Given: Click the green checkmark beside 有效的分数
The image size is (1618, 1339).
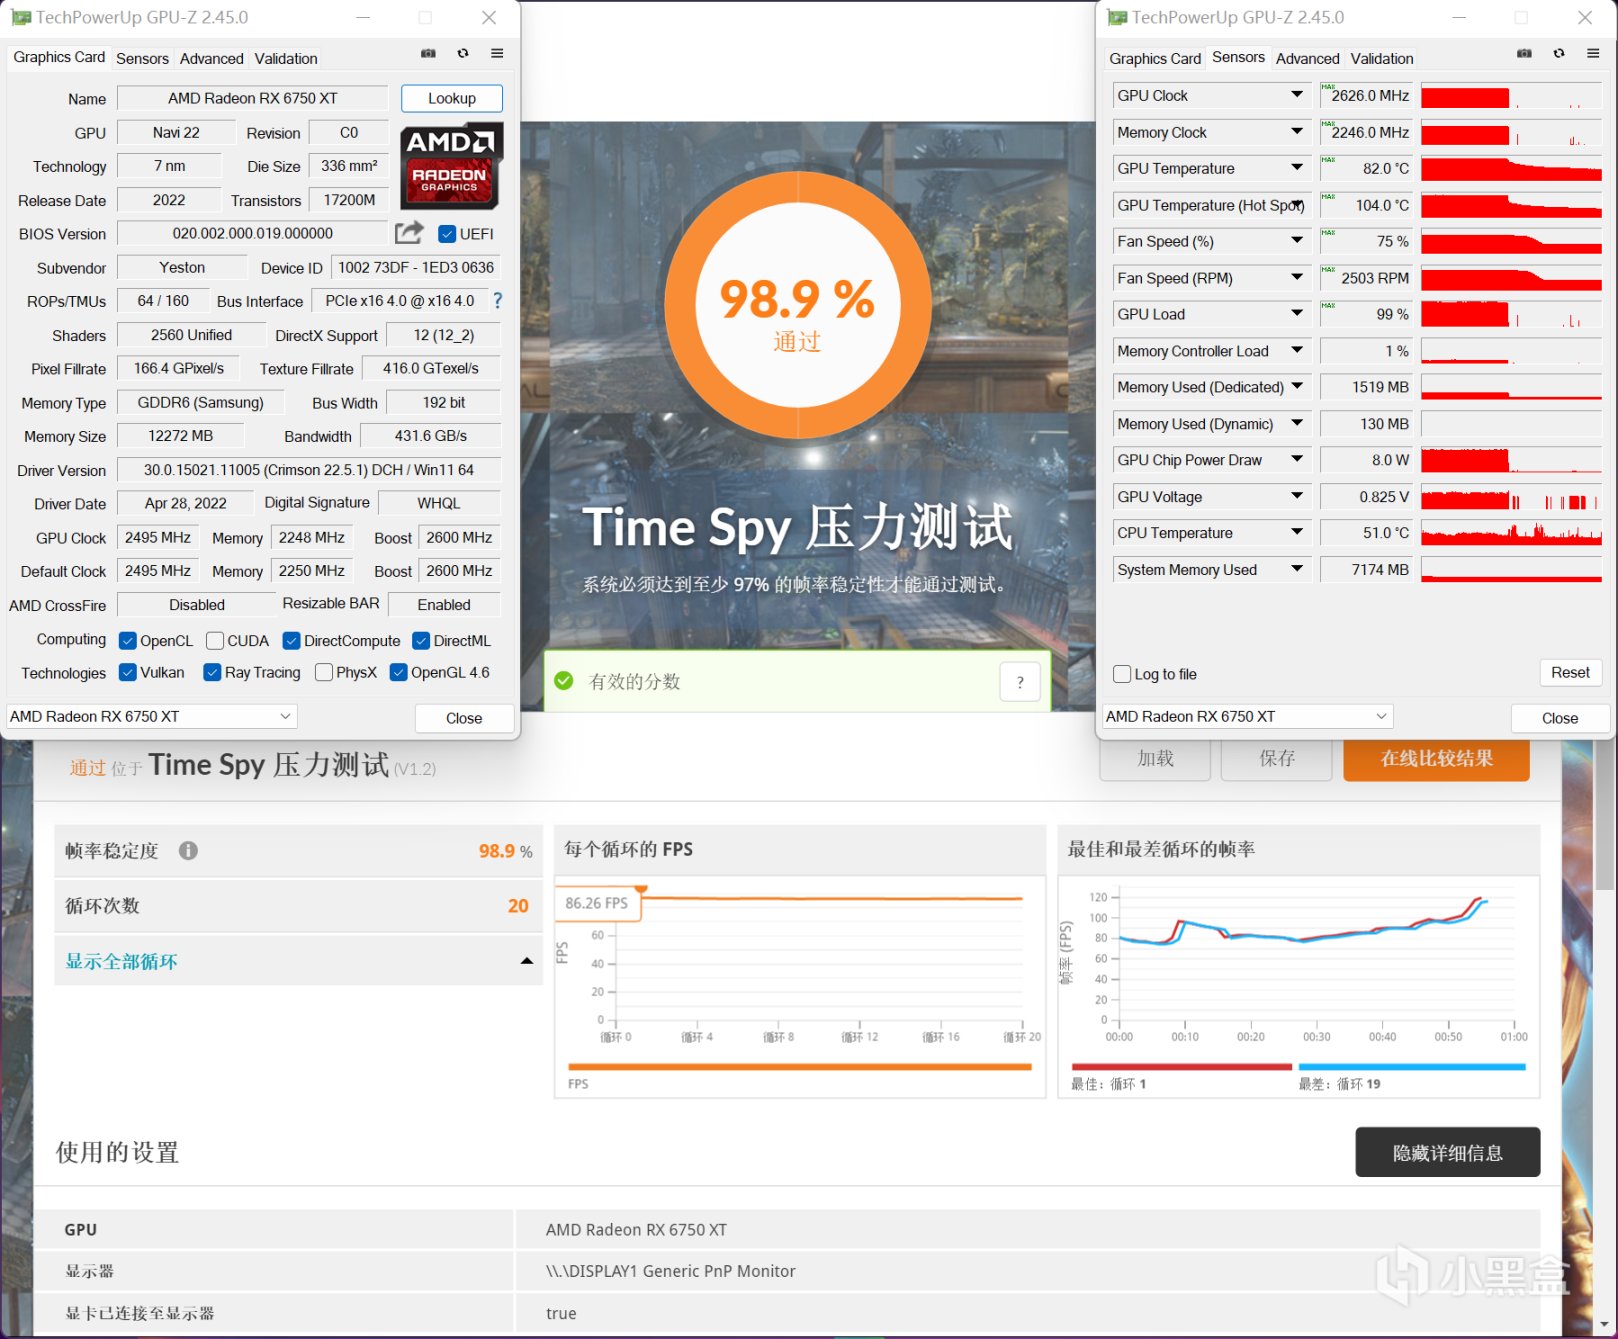Looking at the screenshot, I should [564, 681].
